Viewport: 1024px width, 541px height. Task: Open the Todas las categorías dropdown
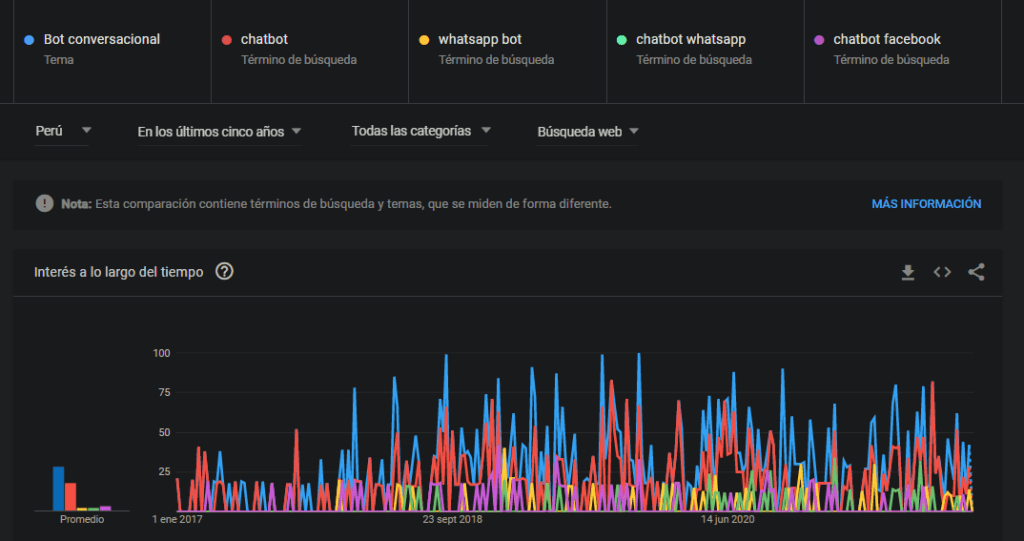click(421, 131)
